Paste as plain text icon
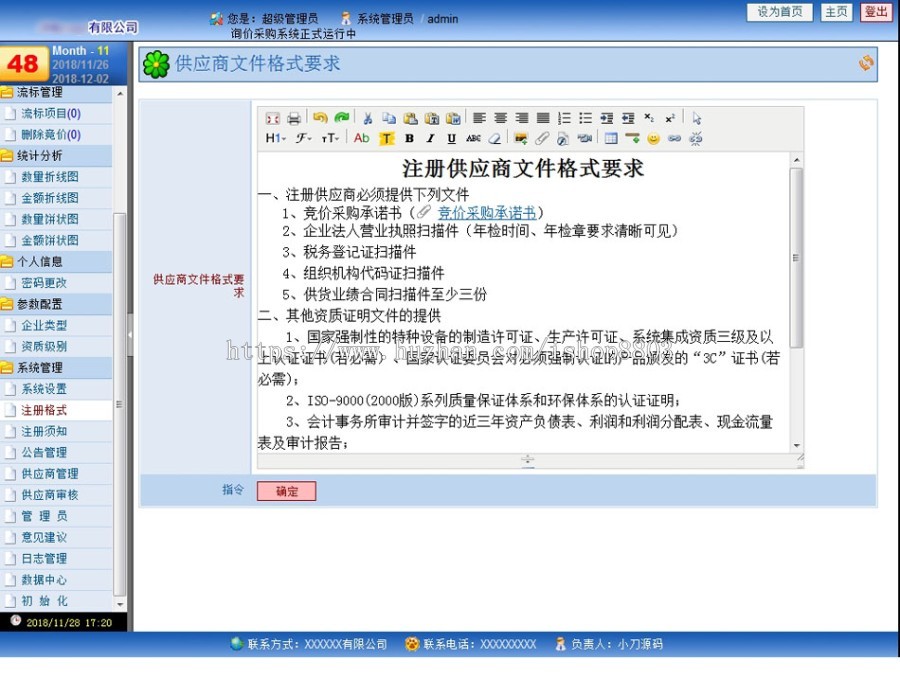Viewport: 900px width, 697px height. pos(432,118)
